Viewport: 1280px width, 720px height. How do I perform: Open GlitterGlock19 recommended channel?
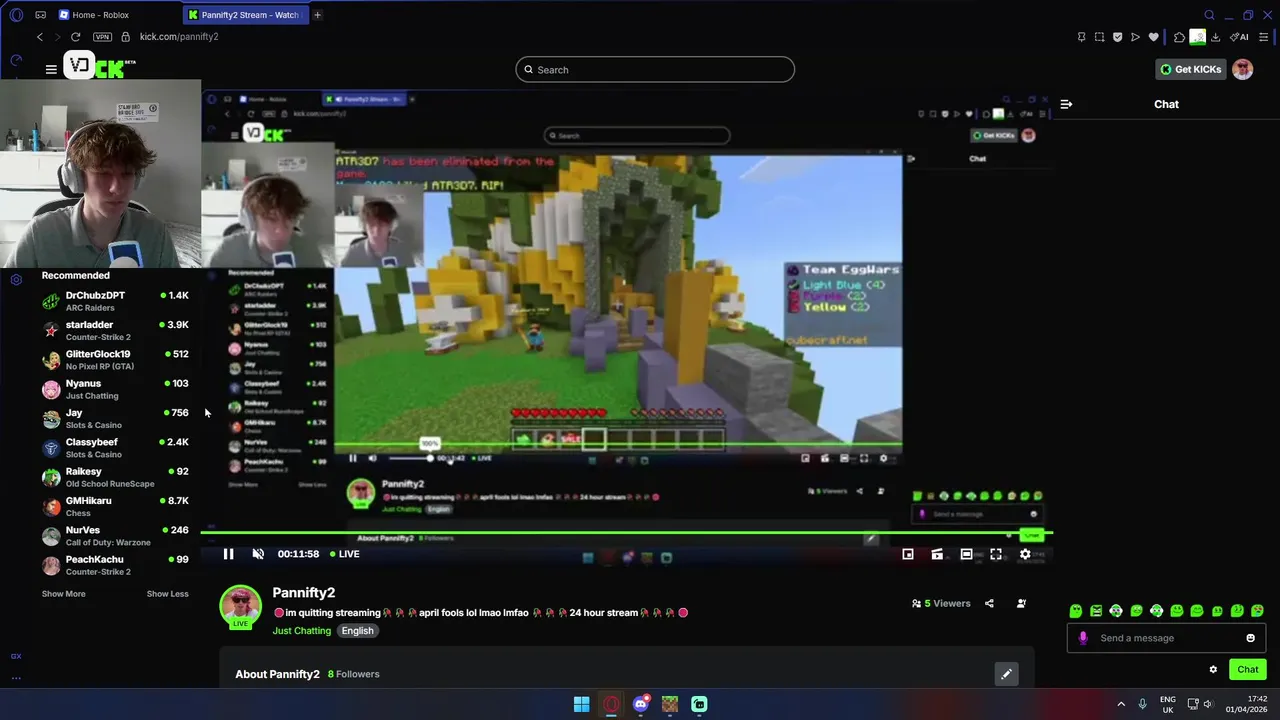[x=115, y=360]
